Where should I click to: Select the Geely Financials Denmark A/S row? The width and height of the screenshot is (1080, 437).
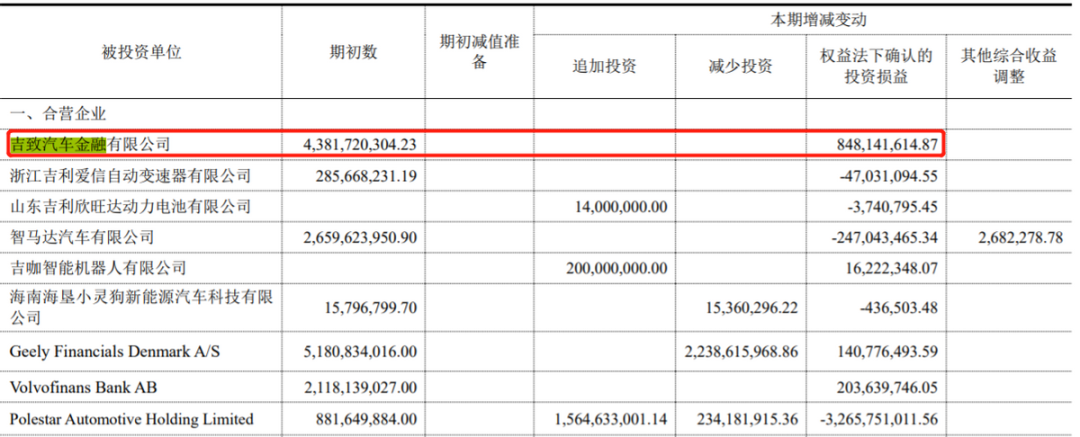click(x=540, y=352)
